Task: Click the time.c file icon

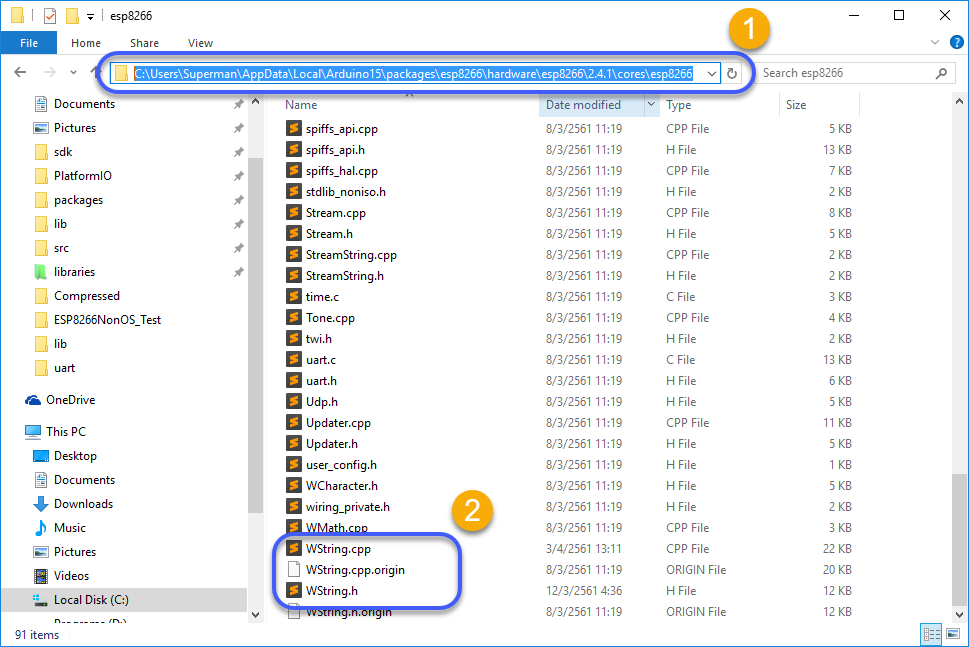Action: click(x=294, y=296)
